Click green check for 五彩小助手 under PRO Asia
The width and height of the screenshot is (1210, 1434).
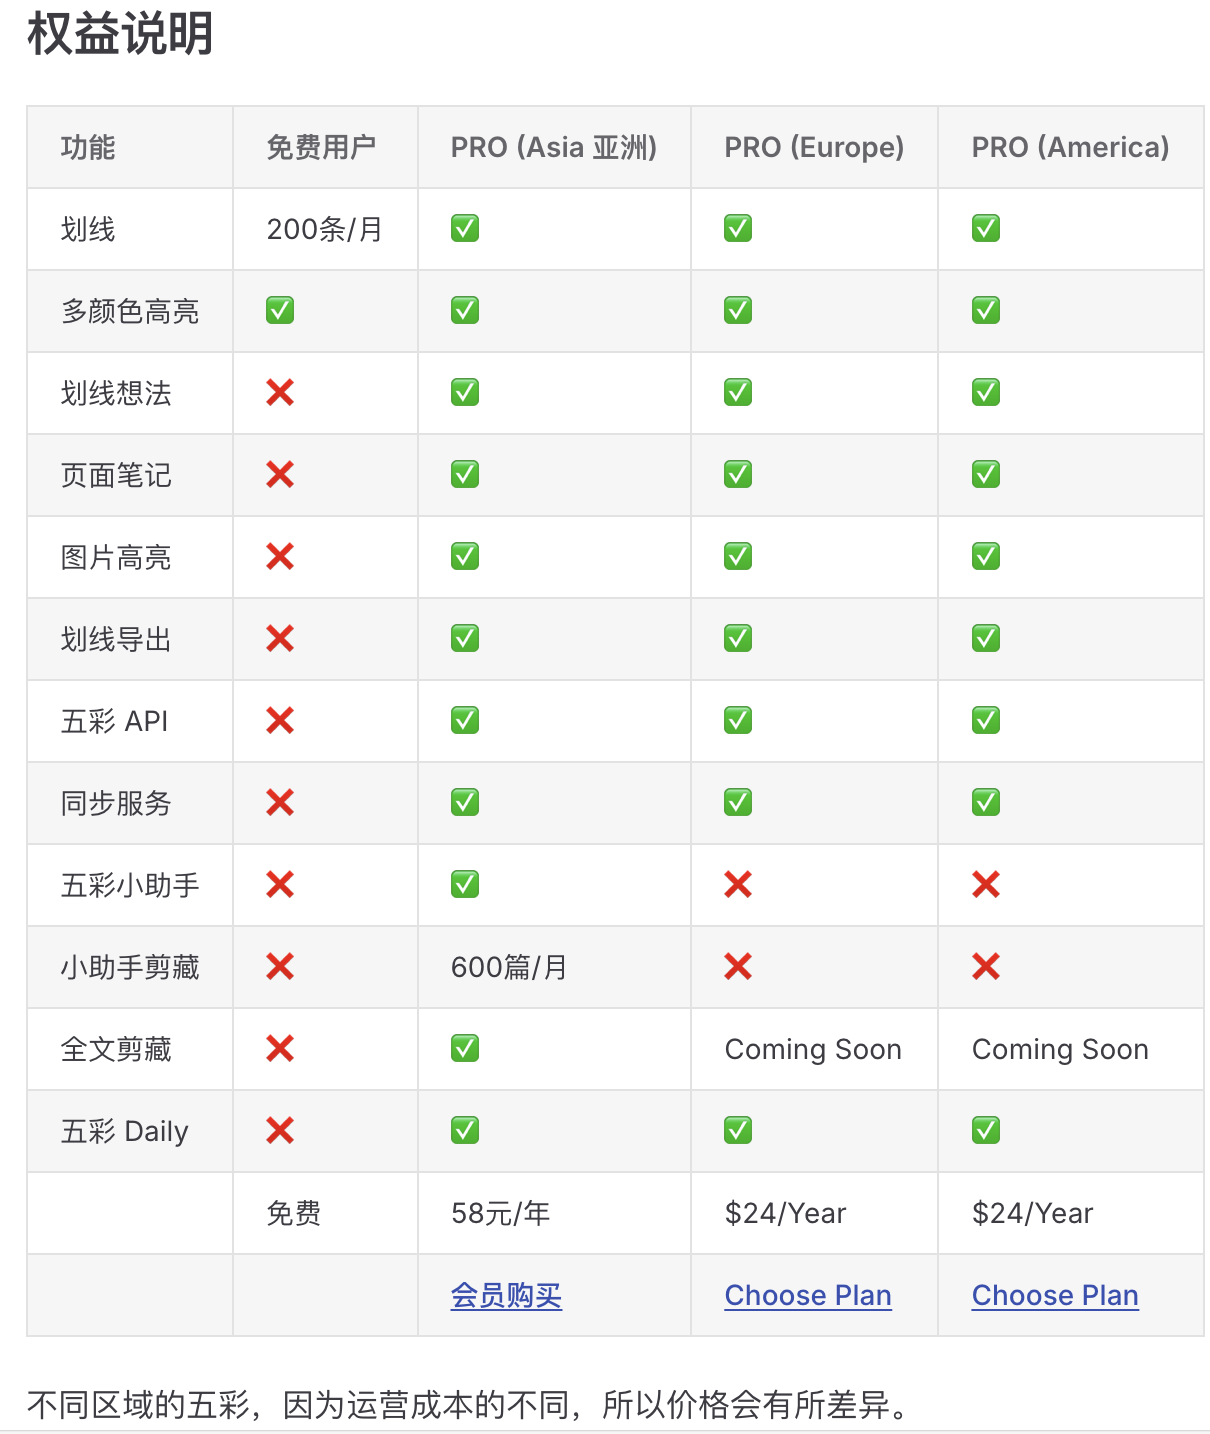[465, 885]
